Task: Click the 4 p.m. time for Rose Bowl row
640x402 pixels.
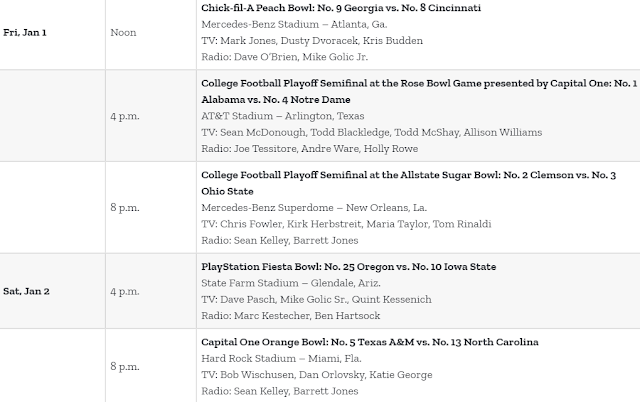Action: (x=125, y=116)
